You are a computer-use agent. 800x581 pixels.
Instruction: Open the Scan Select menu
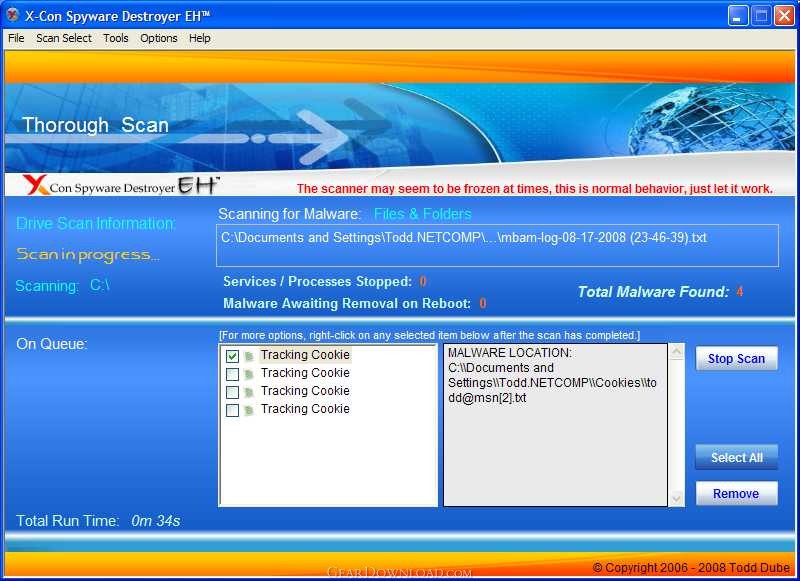pyautogui.click(x=64, y=38)
